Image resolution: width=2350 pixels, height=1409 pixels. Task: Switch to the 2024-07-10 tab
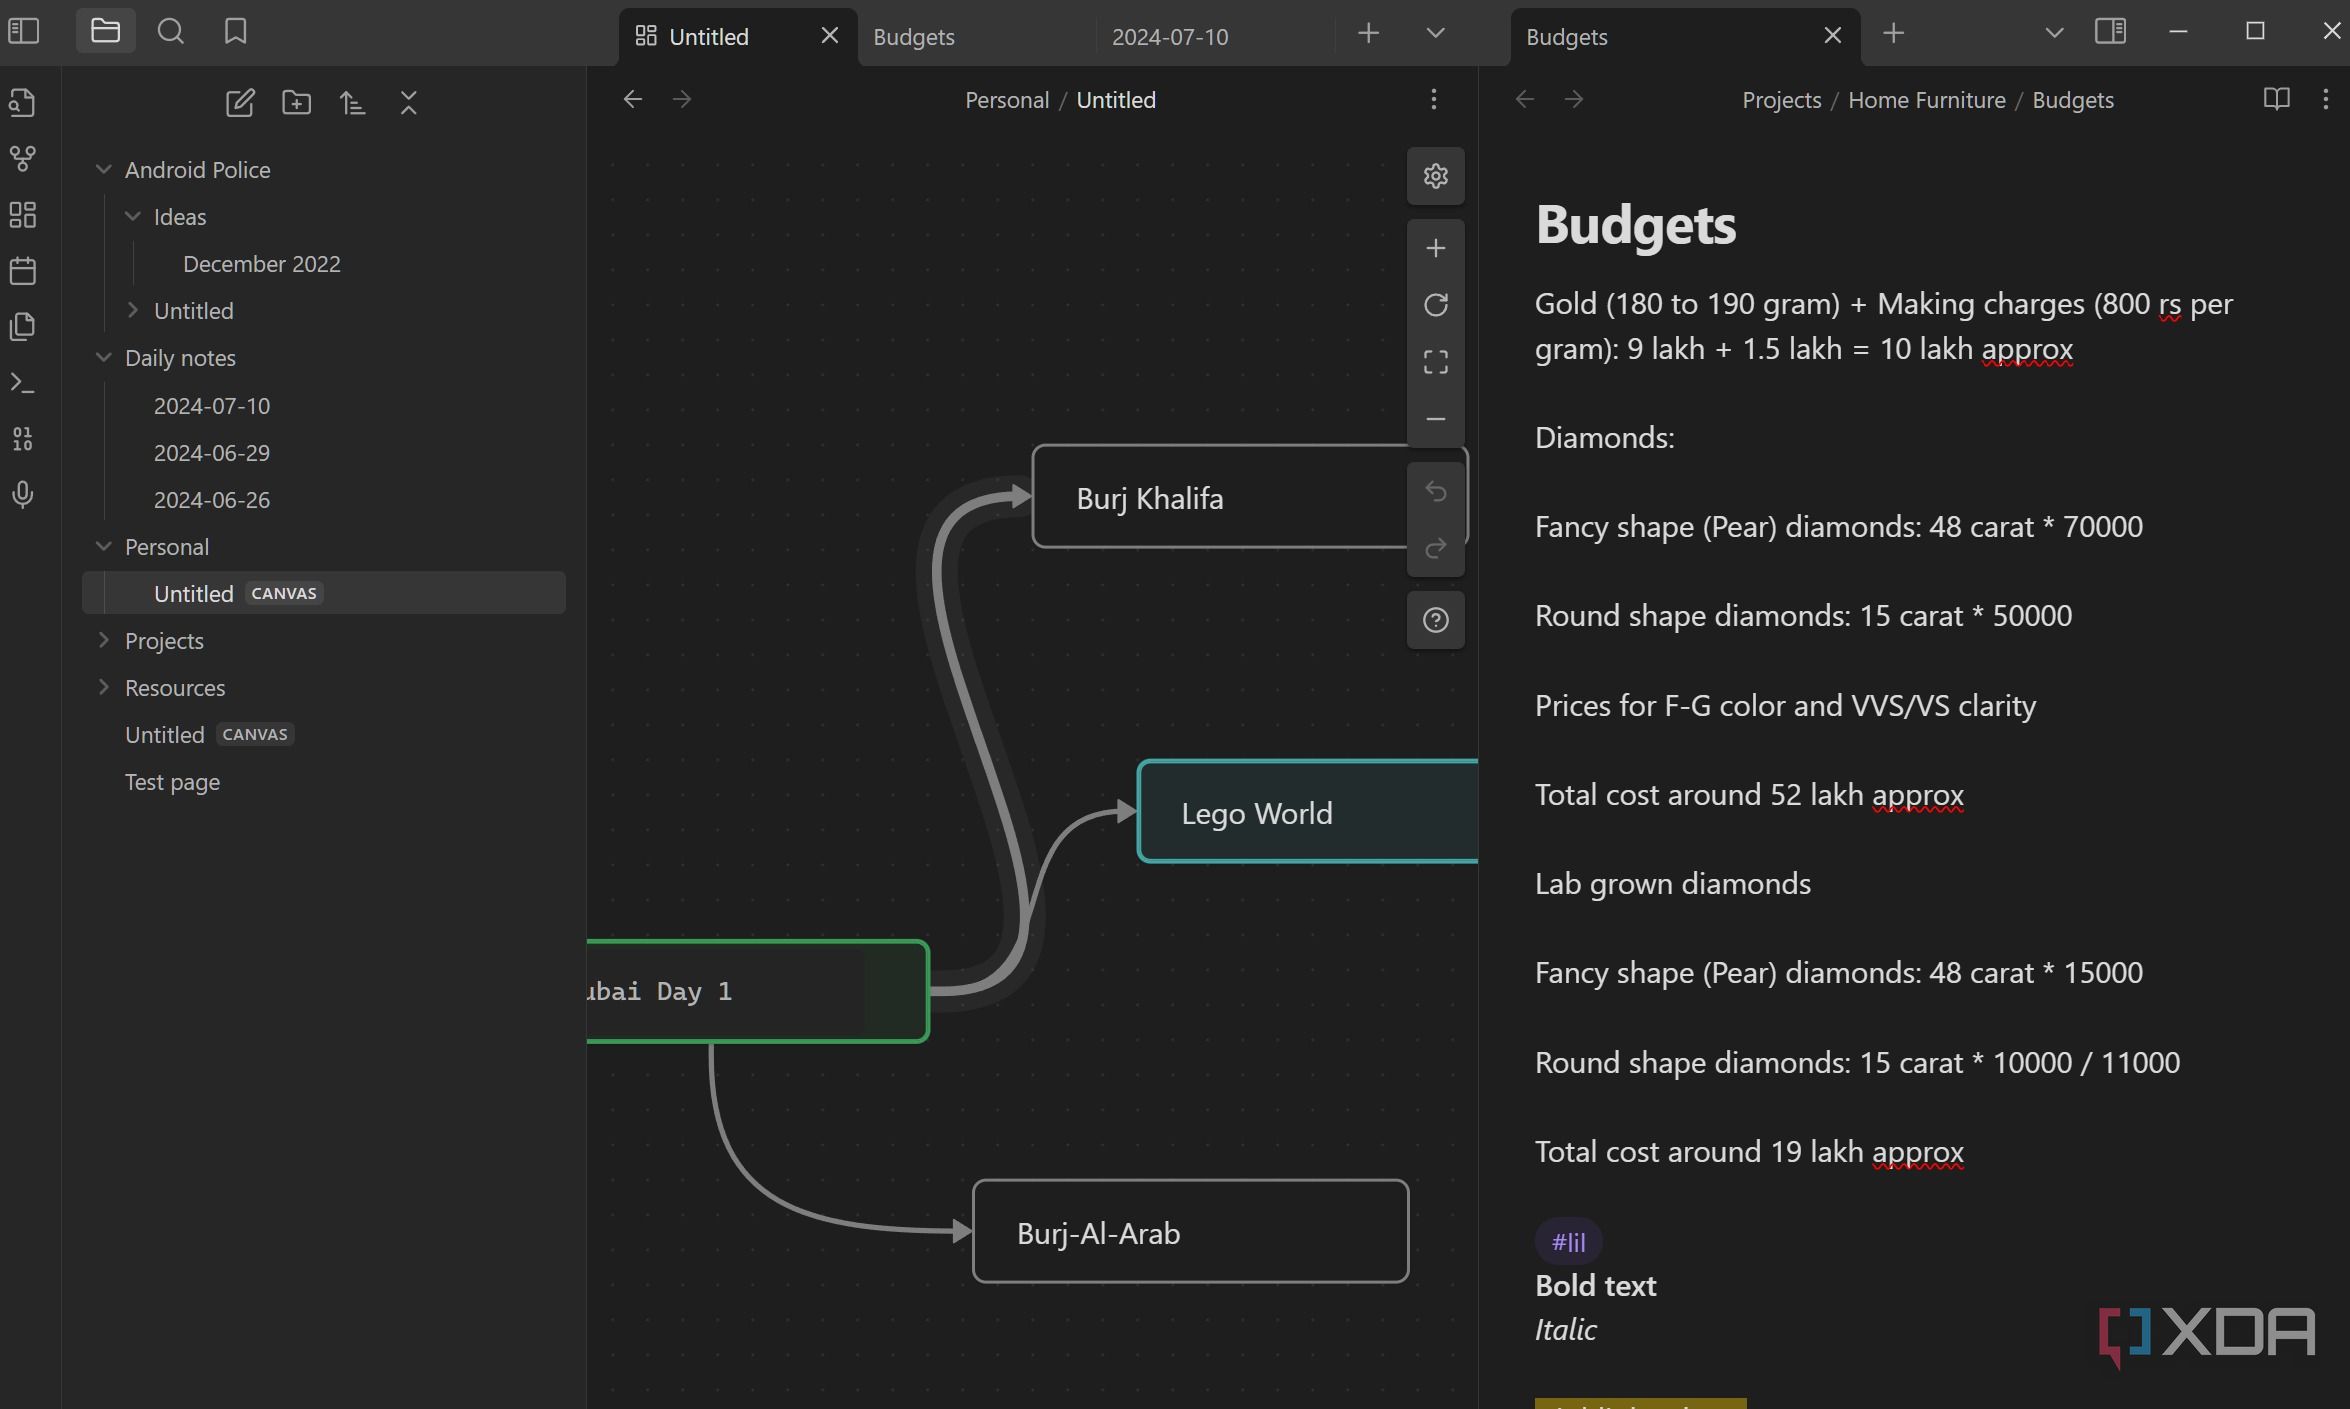point(1215,37)
